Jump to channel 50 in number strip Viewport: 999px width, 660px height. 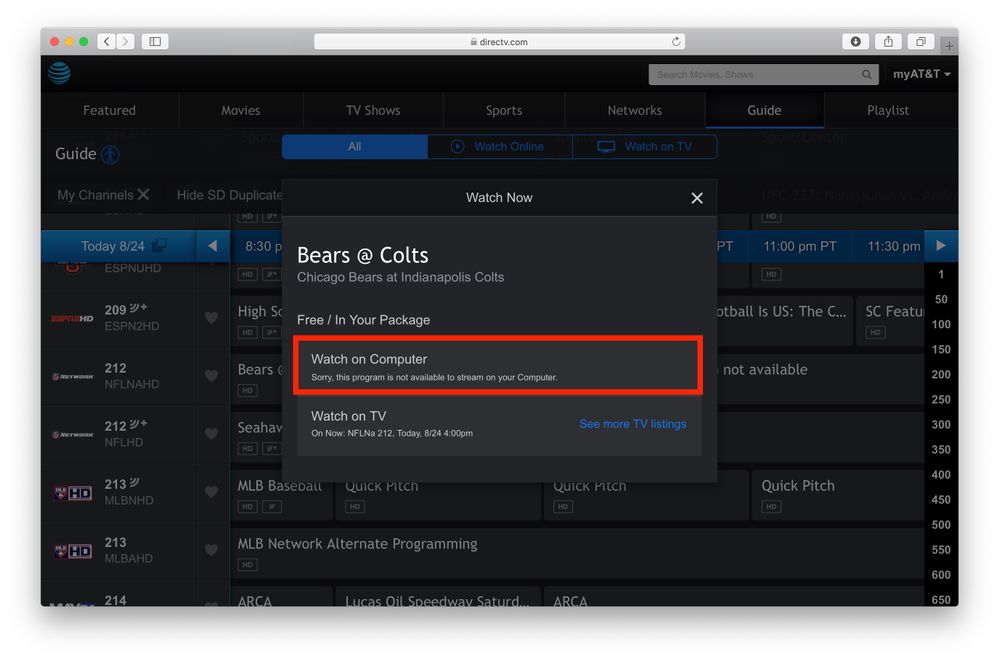941,299
